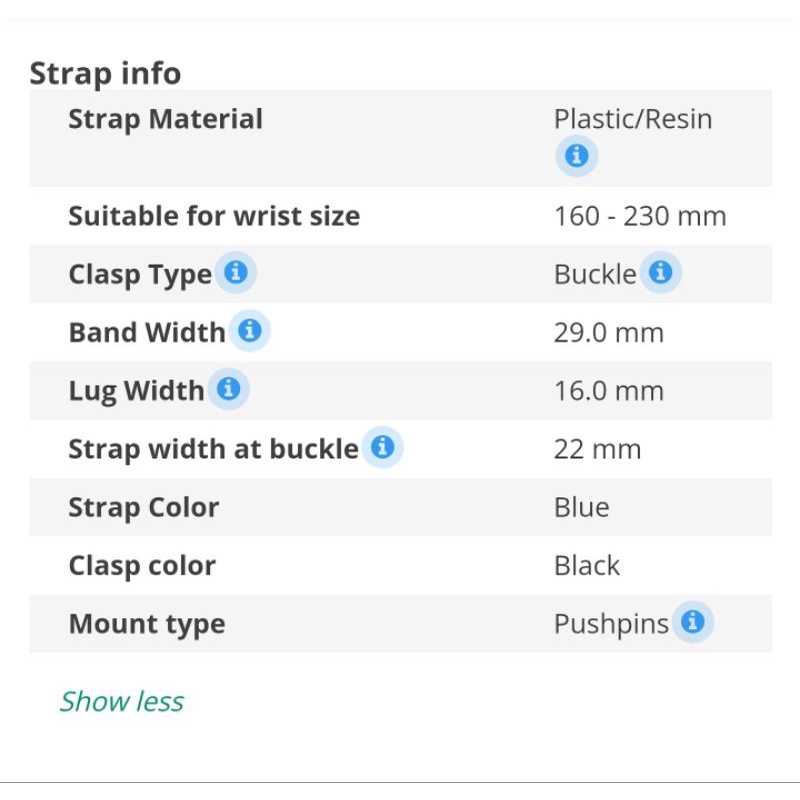Click the info icon beside Buckle
Viewport: 800px width, 800px height.
pyautogui.click(x=660, y=273)
